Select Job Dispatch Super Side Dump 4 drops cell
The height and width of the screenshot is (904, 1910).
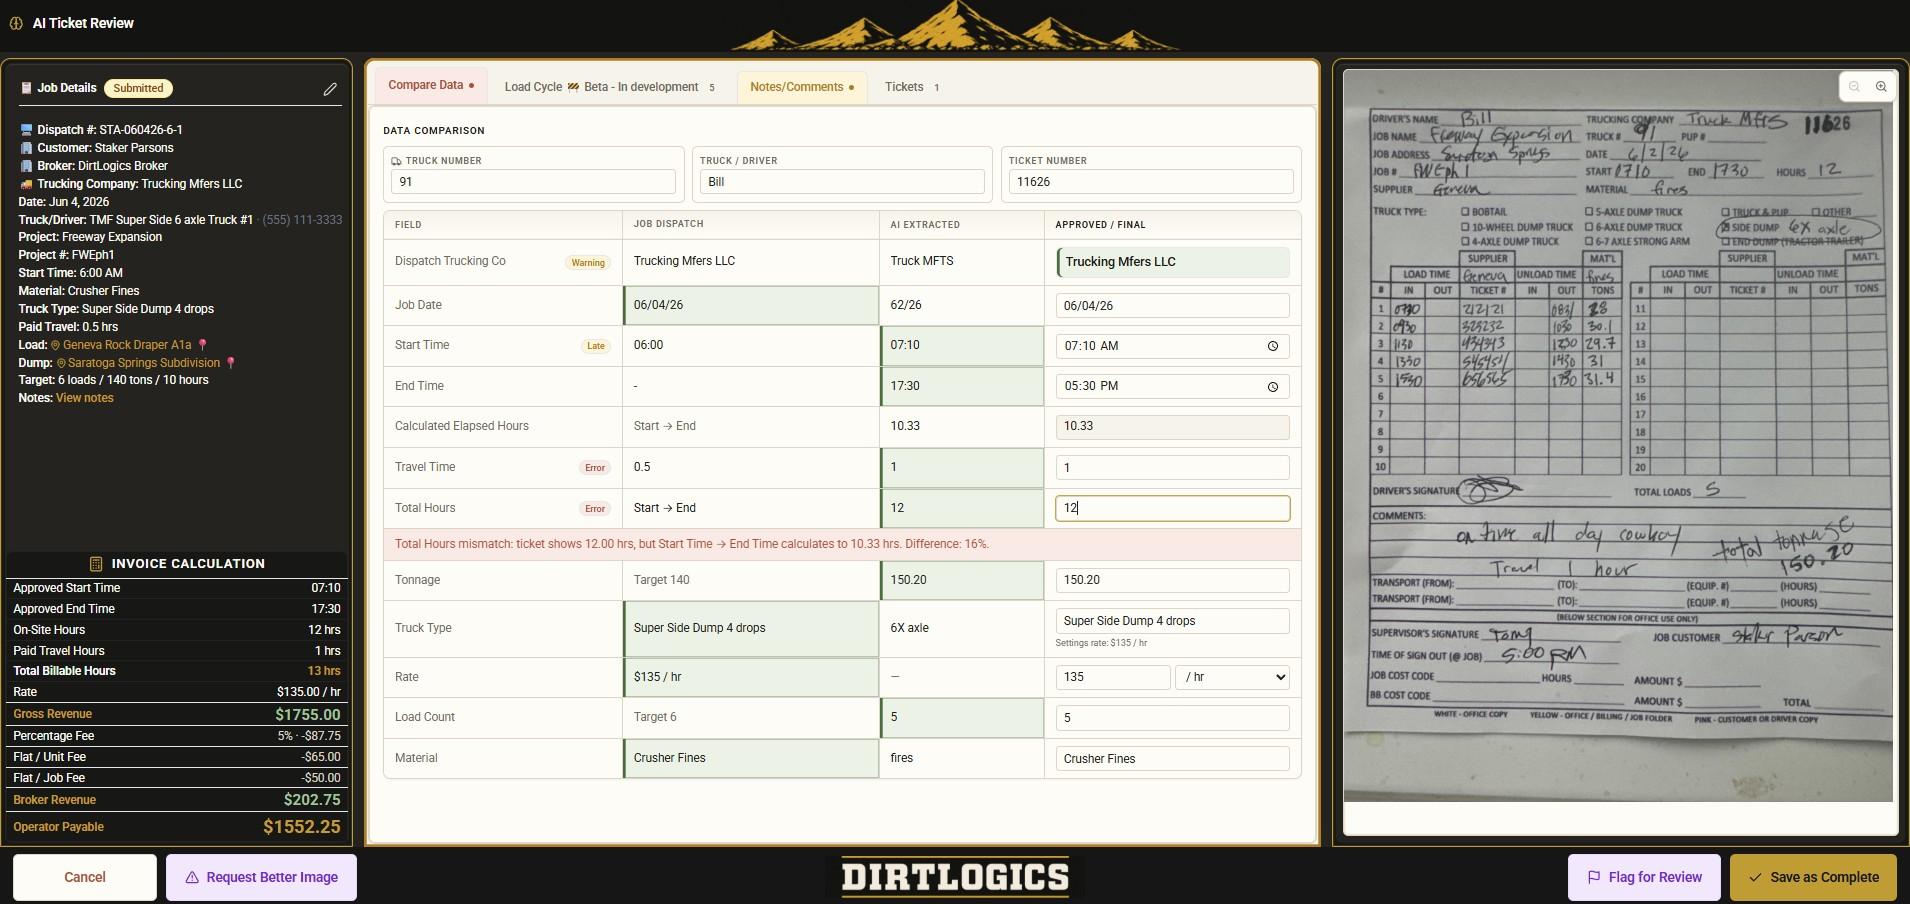click(x=751, y=628)
